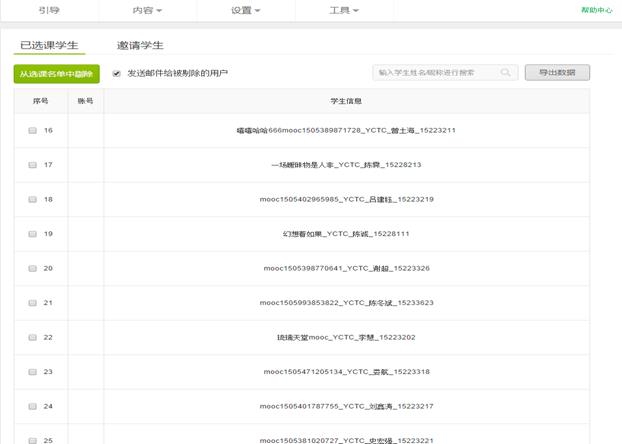Click the 学生信息 column header
Image resolution: width=622 pixels, height=444 pixels.
point(346,101)
